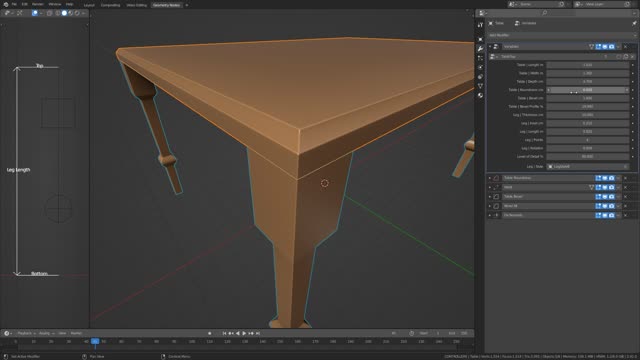Open the Tool properties tab
Image resolution: width=640 pixels, height=360 pixels.
tap(480, 25)
